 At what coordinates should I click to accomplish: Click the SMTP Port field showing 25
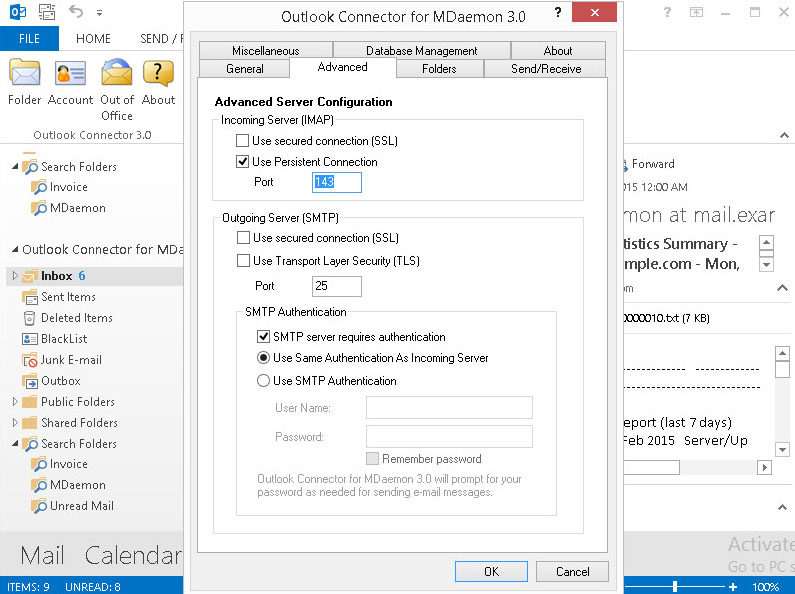coord(337,286)
